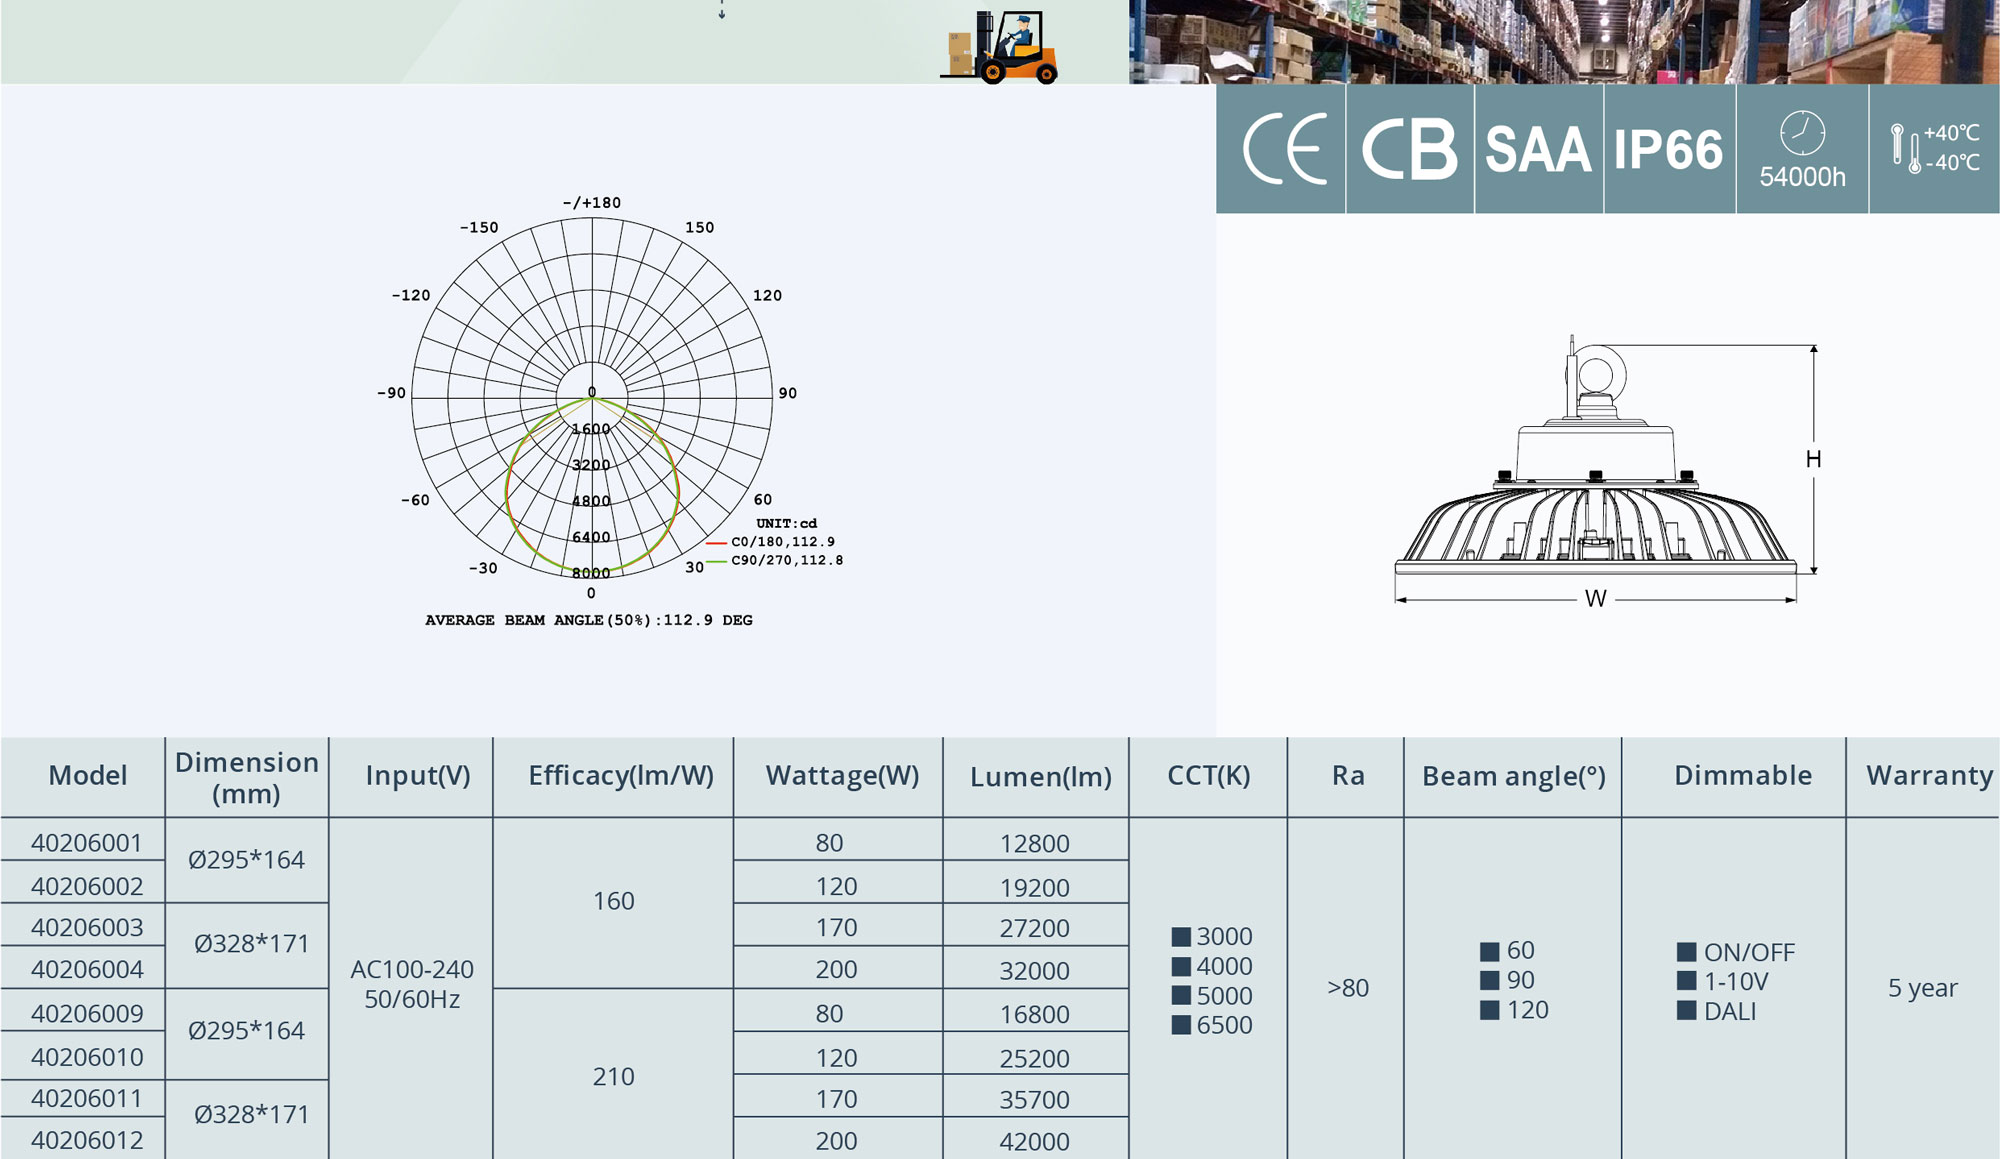Click the 16800 lumen value

[x=1035, y=1015]
